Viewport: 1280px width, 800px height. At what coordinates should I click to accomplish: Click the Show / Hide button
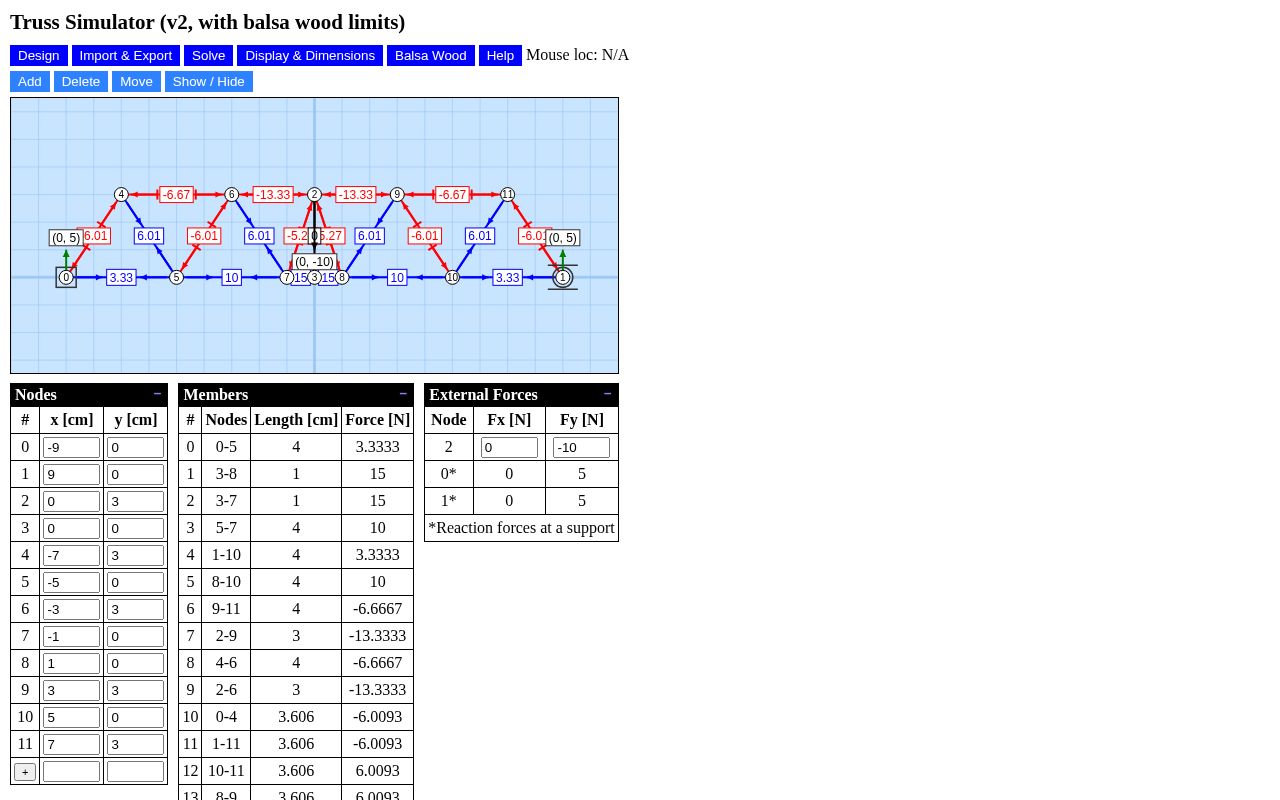[209, 82]
